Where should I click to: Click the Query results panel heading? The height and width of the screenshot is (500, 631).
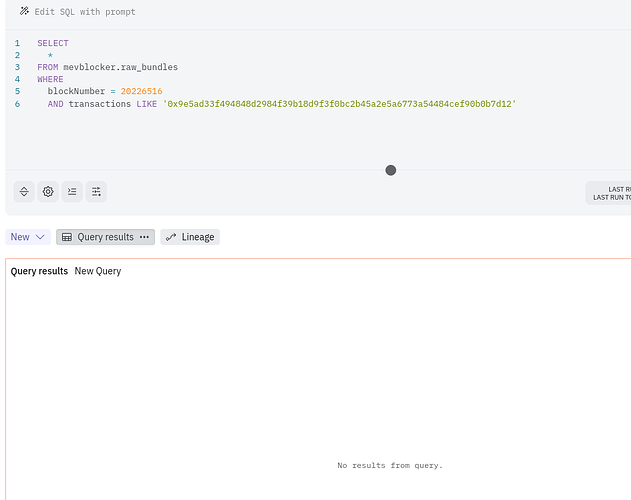point(39,271)
